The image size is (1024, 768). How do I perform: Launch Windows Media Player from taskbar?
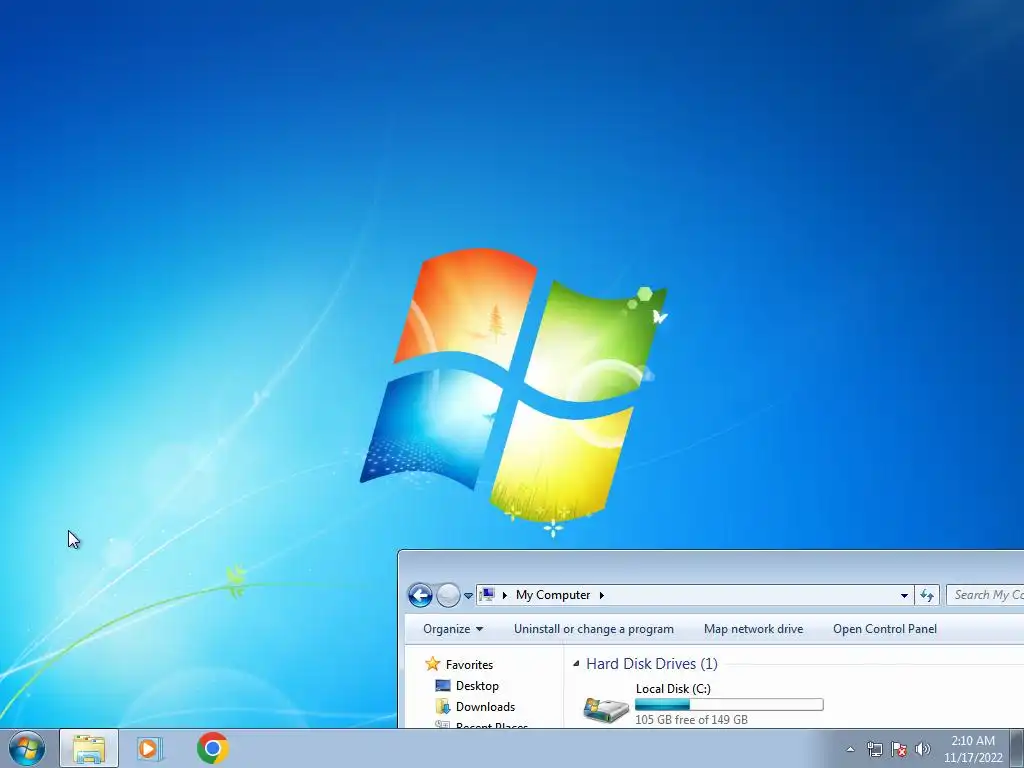[x=150, y=748]
